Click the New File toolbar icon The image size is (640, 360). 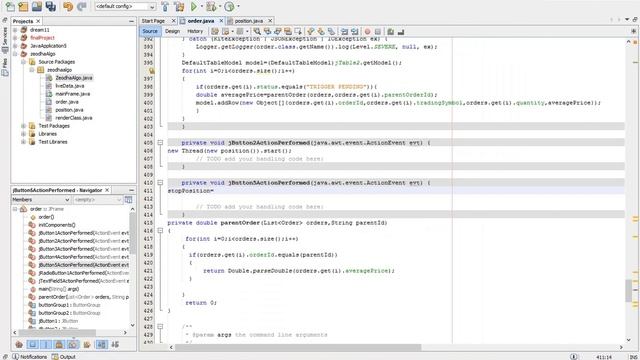tap(10, 7)
